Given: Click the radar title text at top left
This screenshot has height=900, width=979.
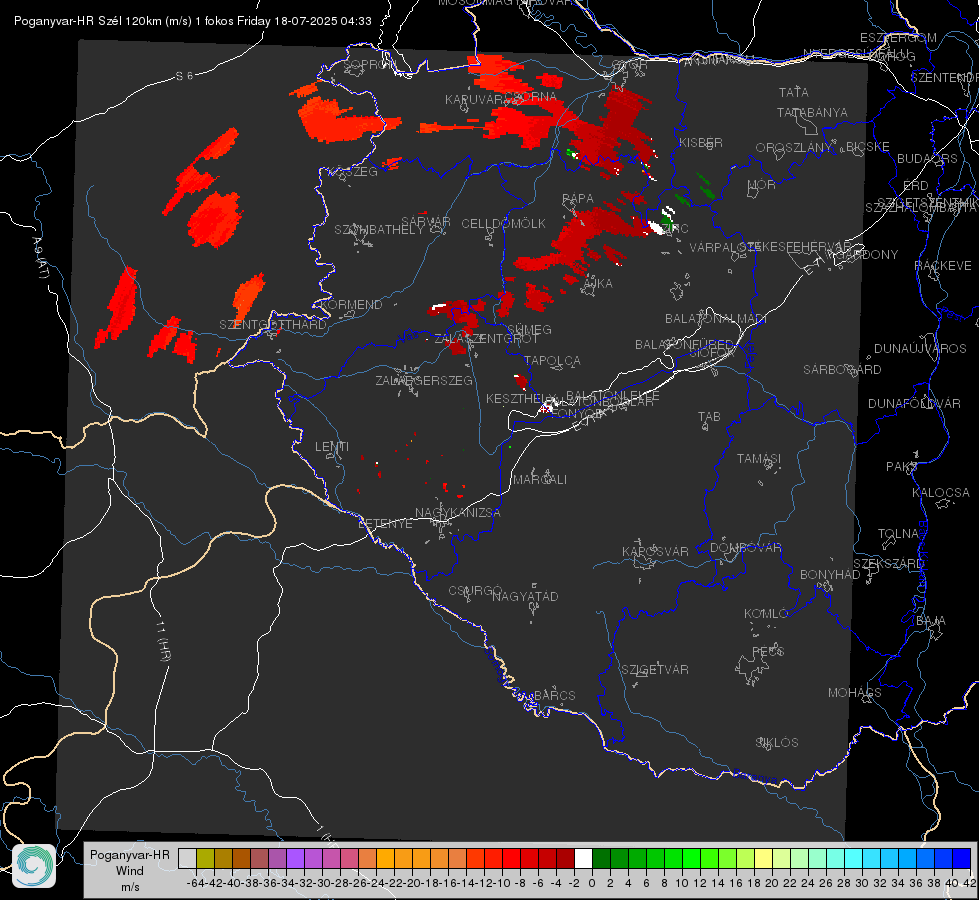Looking at the screenshot, I should click(192, 21).
